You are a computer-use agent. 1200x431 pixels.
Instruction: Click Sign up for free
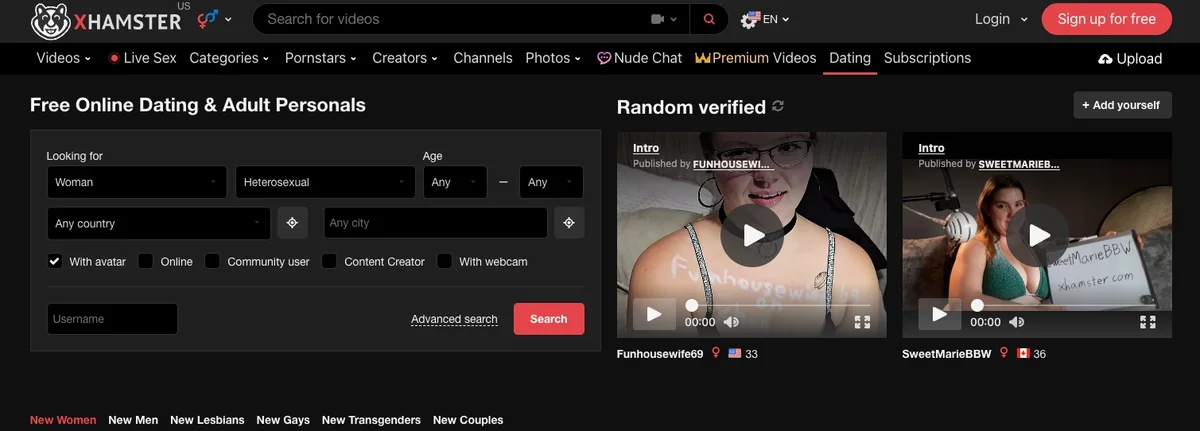pos(1106,19)
